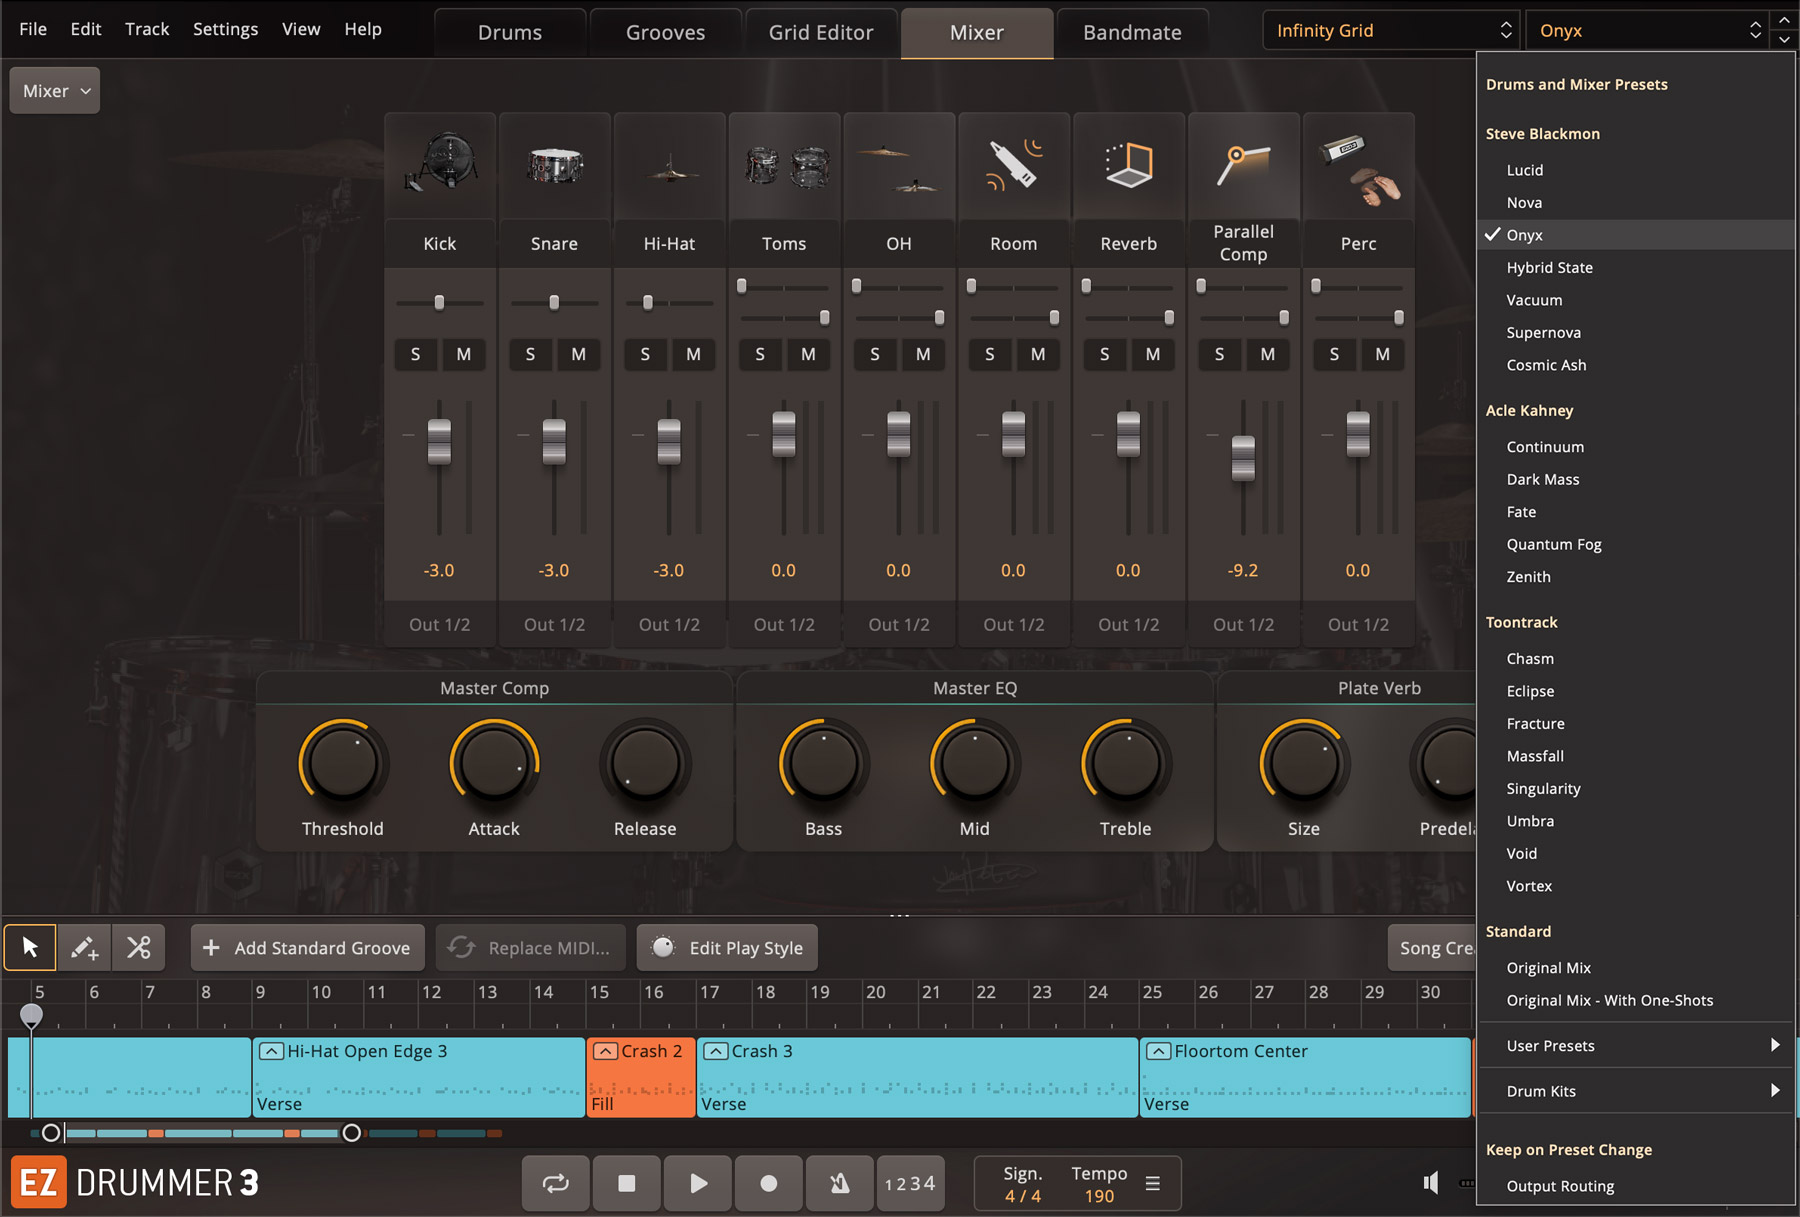Select the scissors cut tool
Image resolution: width=1800 pixels, height=1217 pixels.
[x=138, y=947]
